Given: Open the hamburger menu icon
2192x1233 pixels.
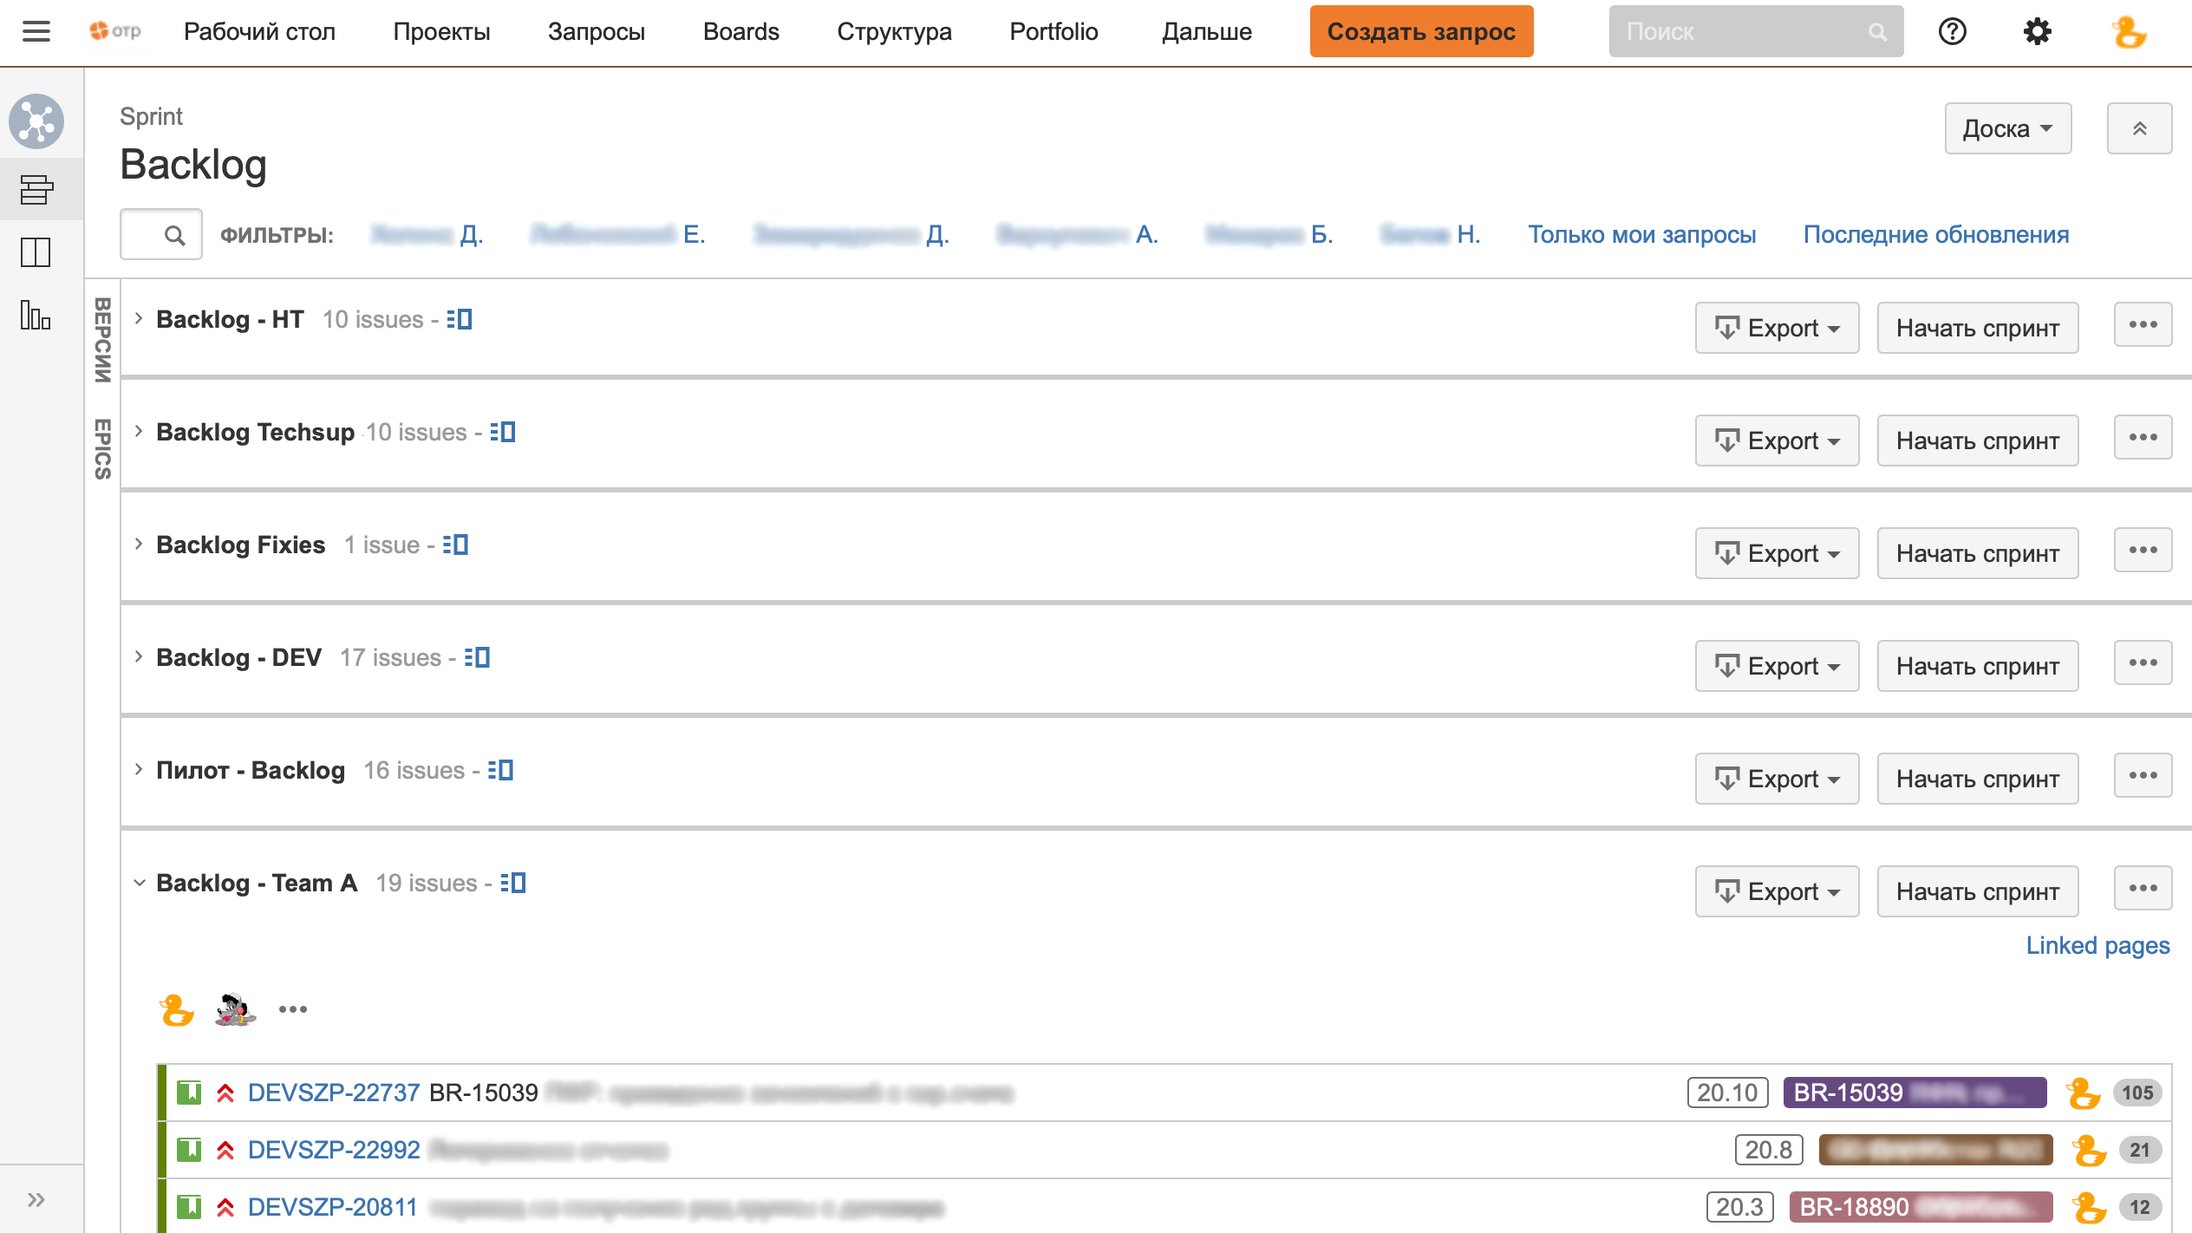Looking at the screenshot, I should 36,31.
